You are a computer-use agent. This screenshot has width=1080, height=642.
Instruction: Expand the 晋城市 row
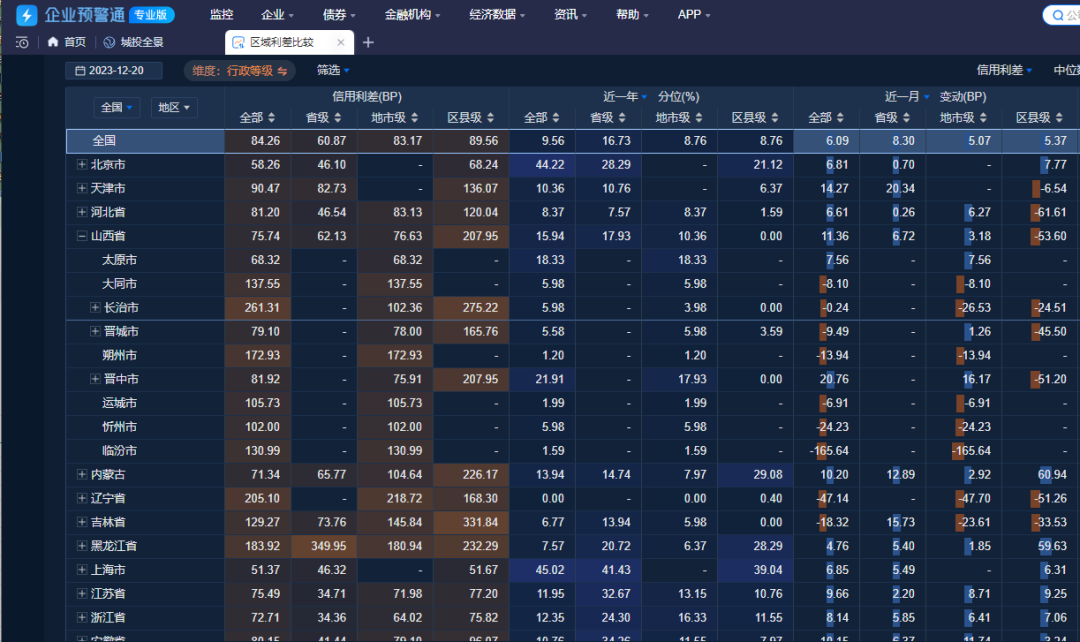coord(95,331)
